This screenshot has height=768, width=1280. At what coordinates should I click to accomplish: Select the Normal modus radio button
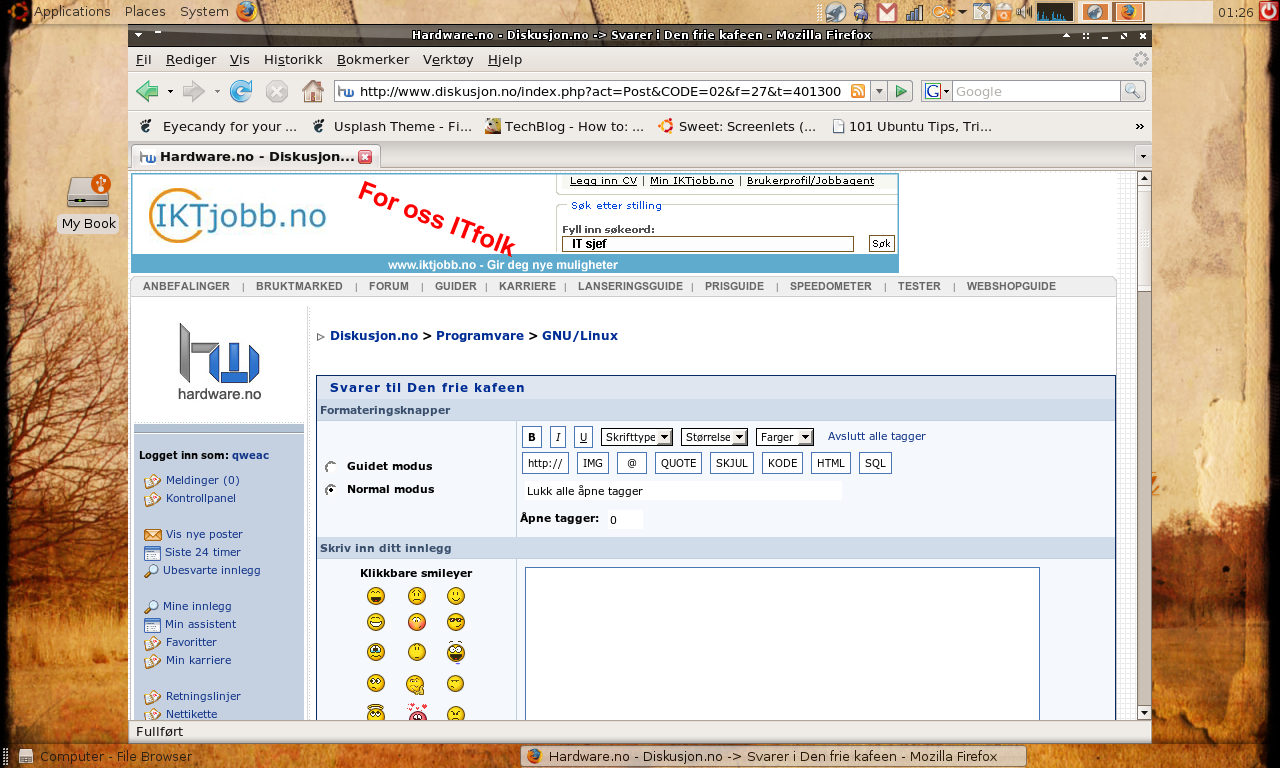tap(330, 490)
